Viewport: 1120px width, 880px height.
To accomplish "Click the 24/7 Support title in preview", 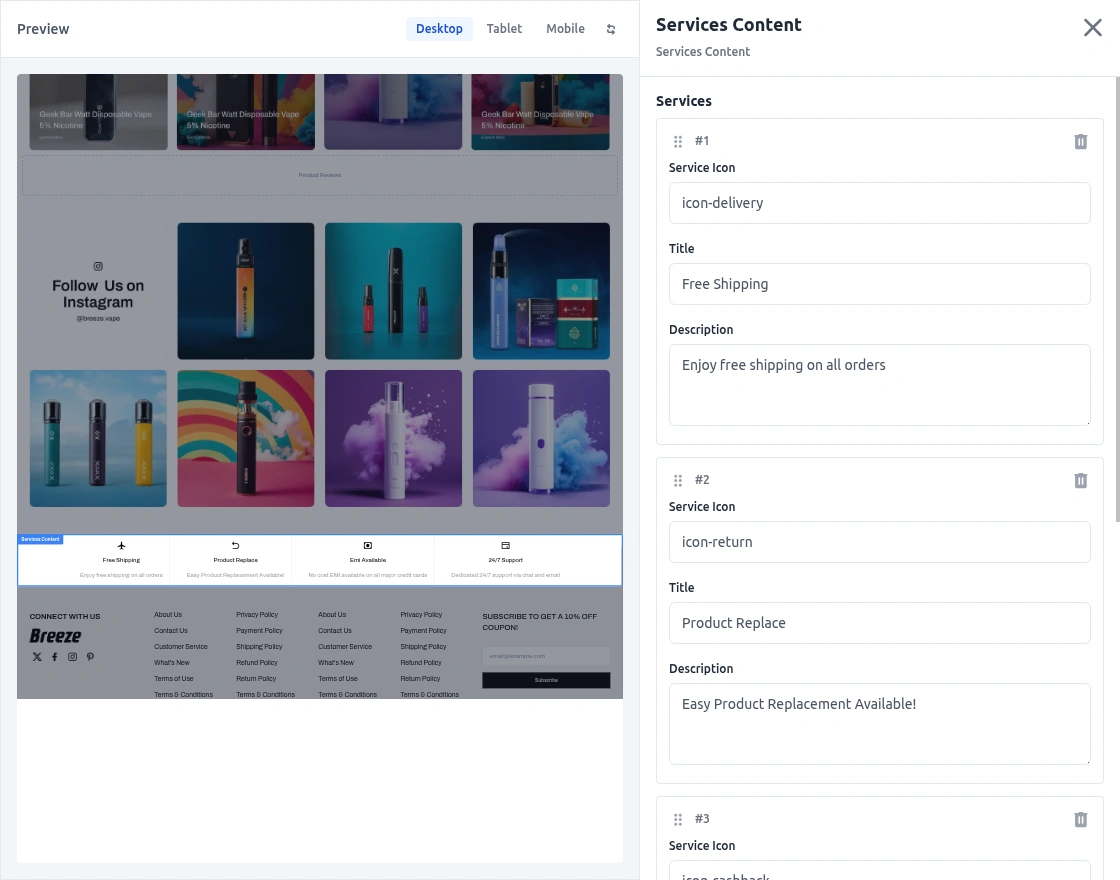I will click(x=506, y=560).
